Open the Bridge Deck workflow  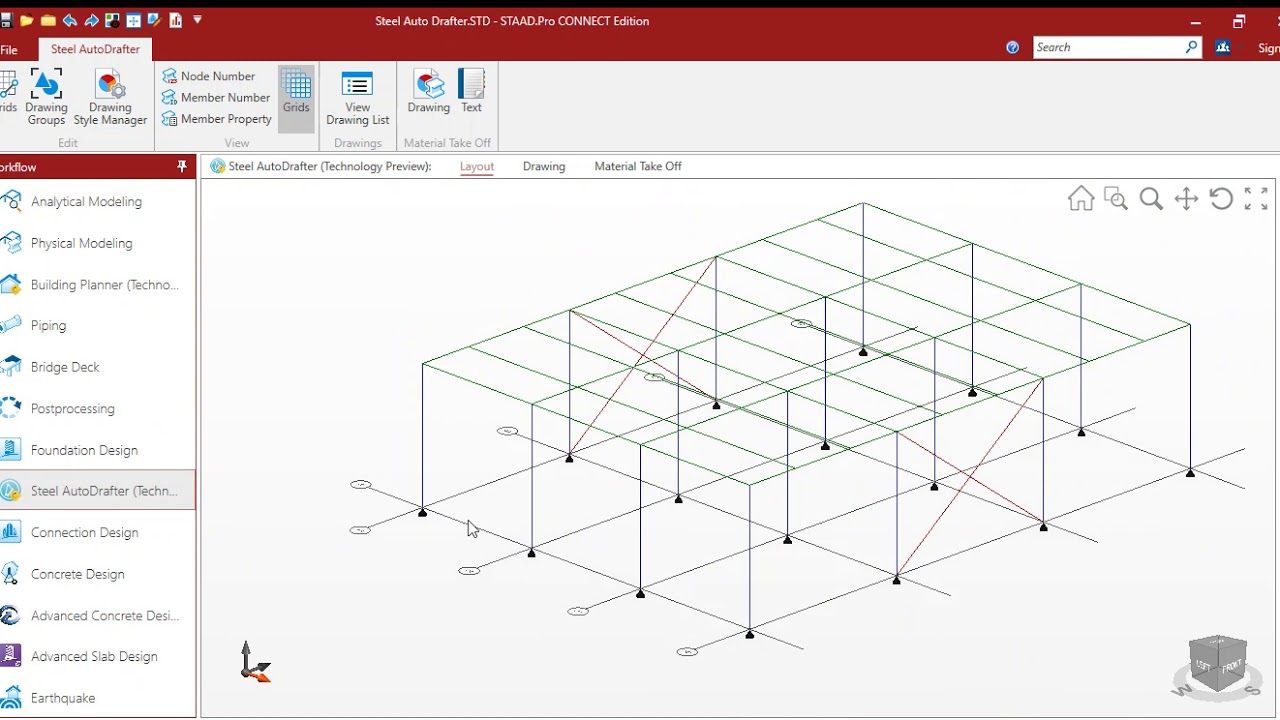click(98, 367)
